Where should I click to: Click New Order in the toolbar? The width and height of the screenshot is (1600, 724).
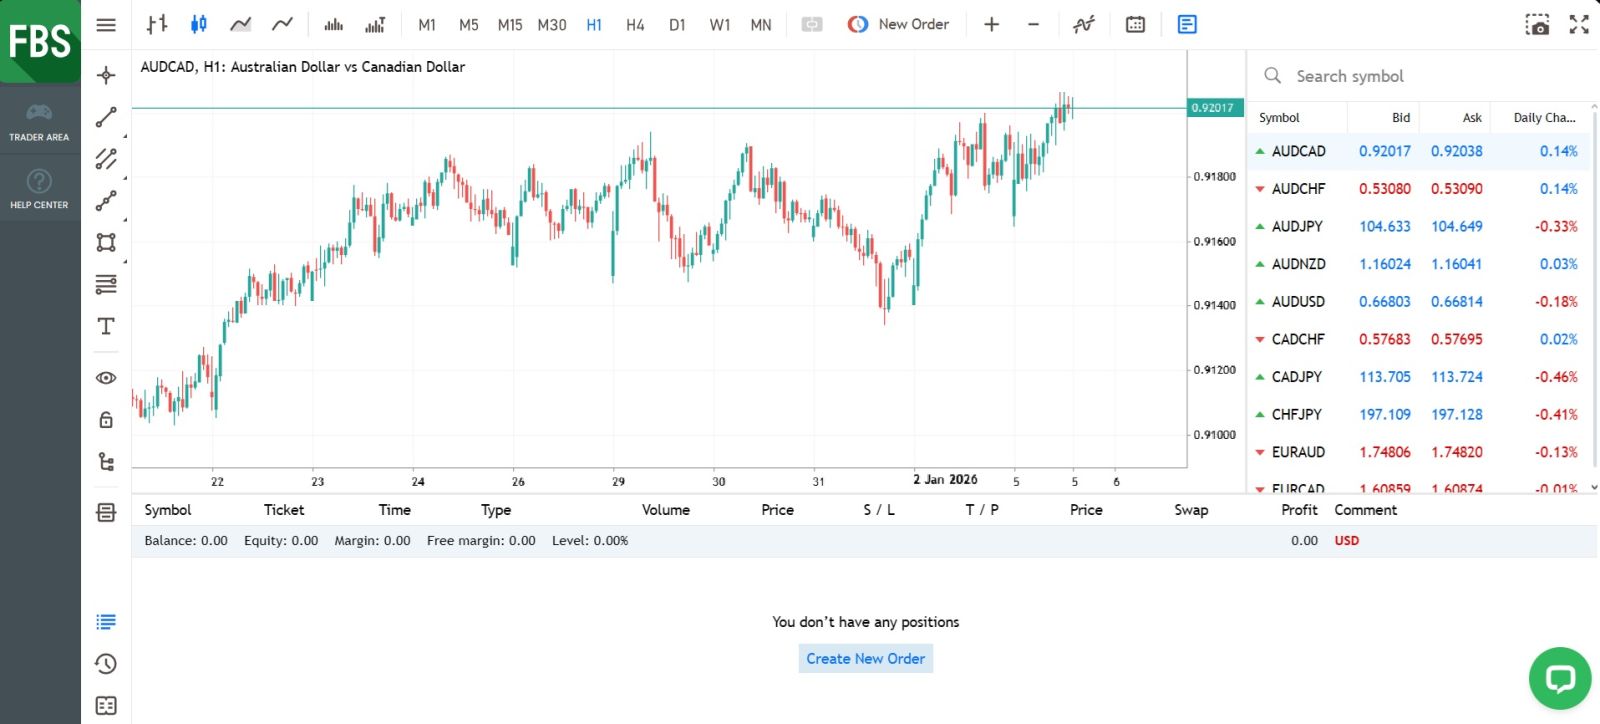coord(899,24)
